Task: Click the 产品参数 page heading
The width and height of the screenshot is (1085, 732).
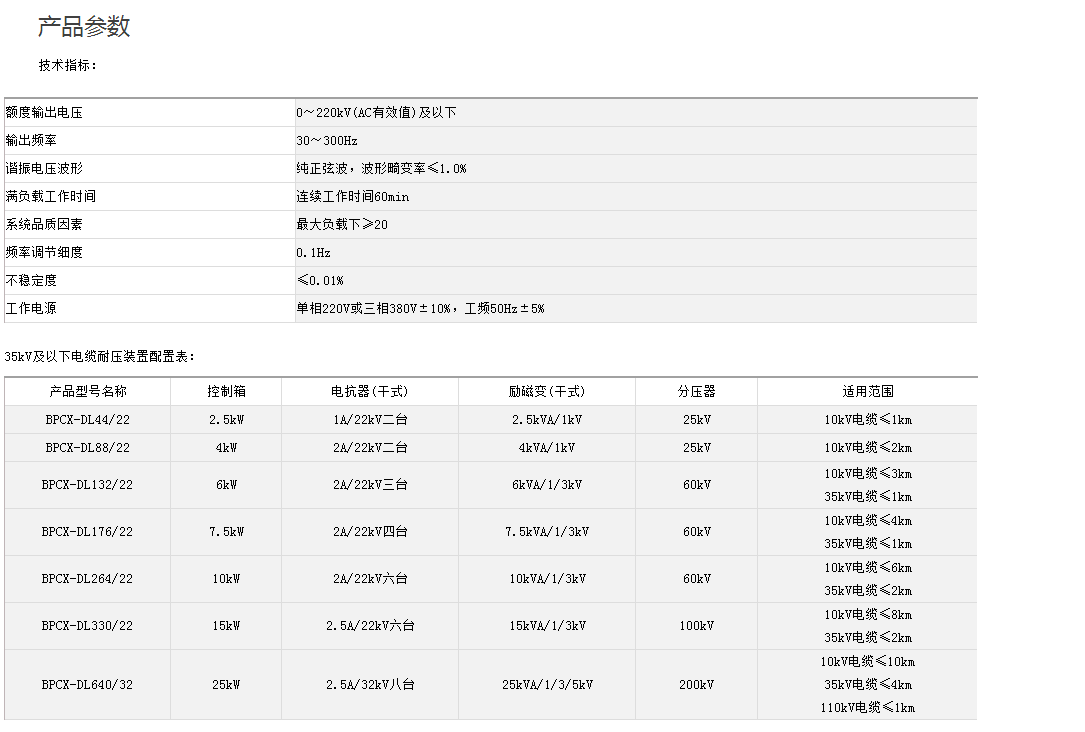Action: pos(84,27)
